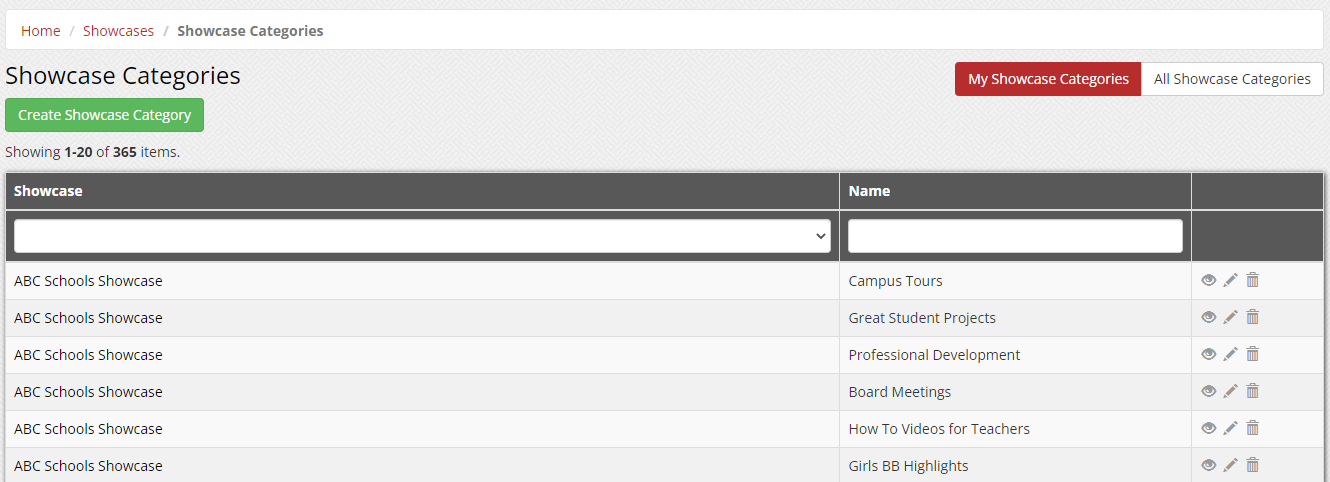The image size is (1330, 482).
Task: View the Campus Tours category
Action: [x=1208, y=280]
